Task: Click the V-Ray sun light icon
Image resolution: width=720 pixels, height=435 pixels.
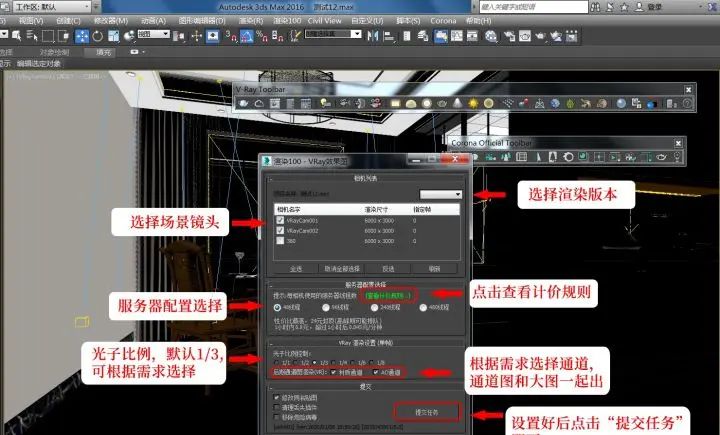Action: click(x=473, y=103)
